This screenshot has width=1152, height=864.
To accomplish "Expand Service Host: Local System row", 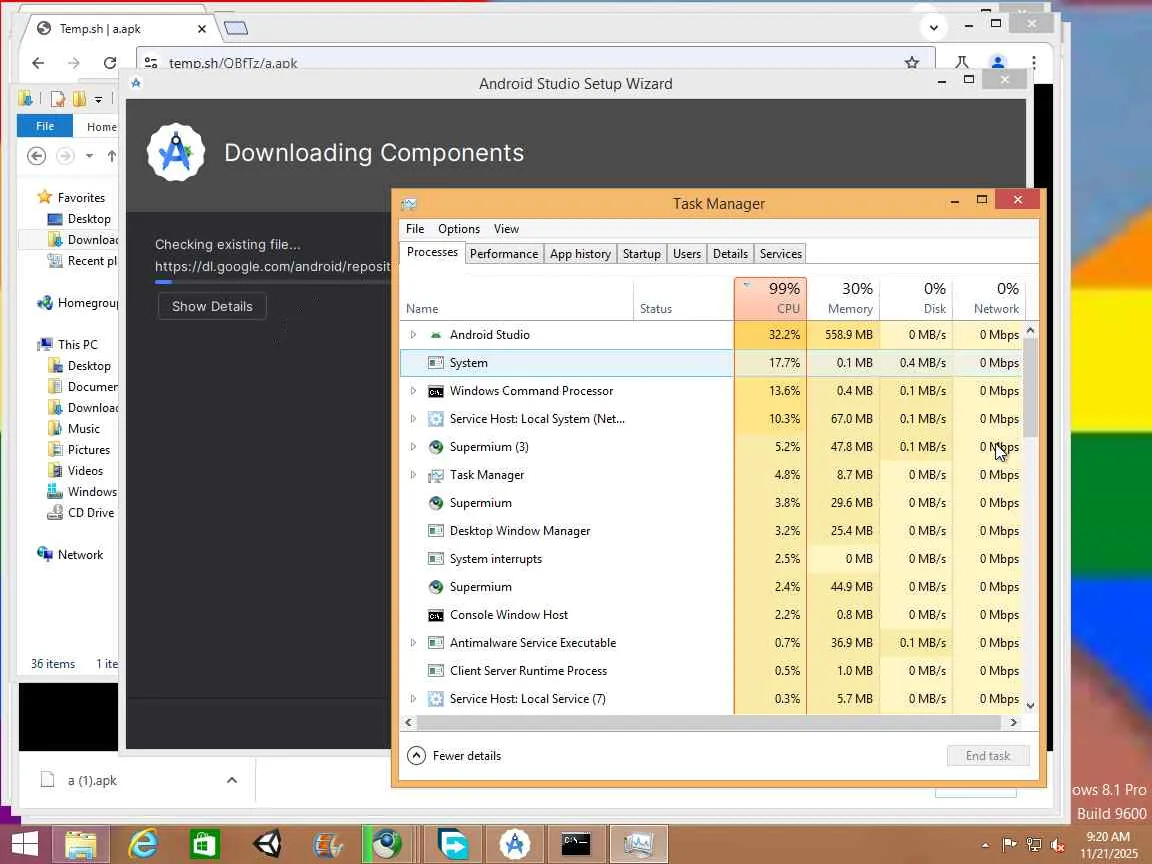I will pos(413,419).
